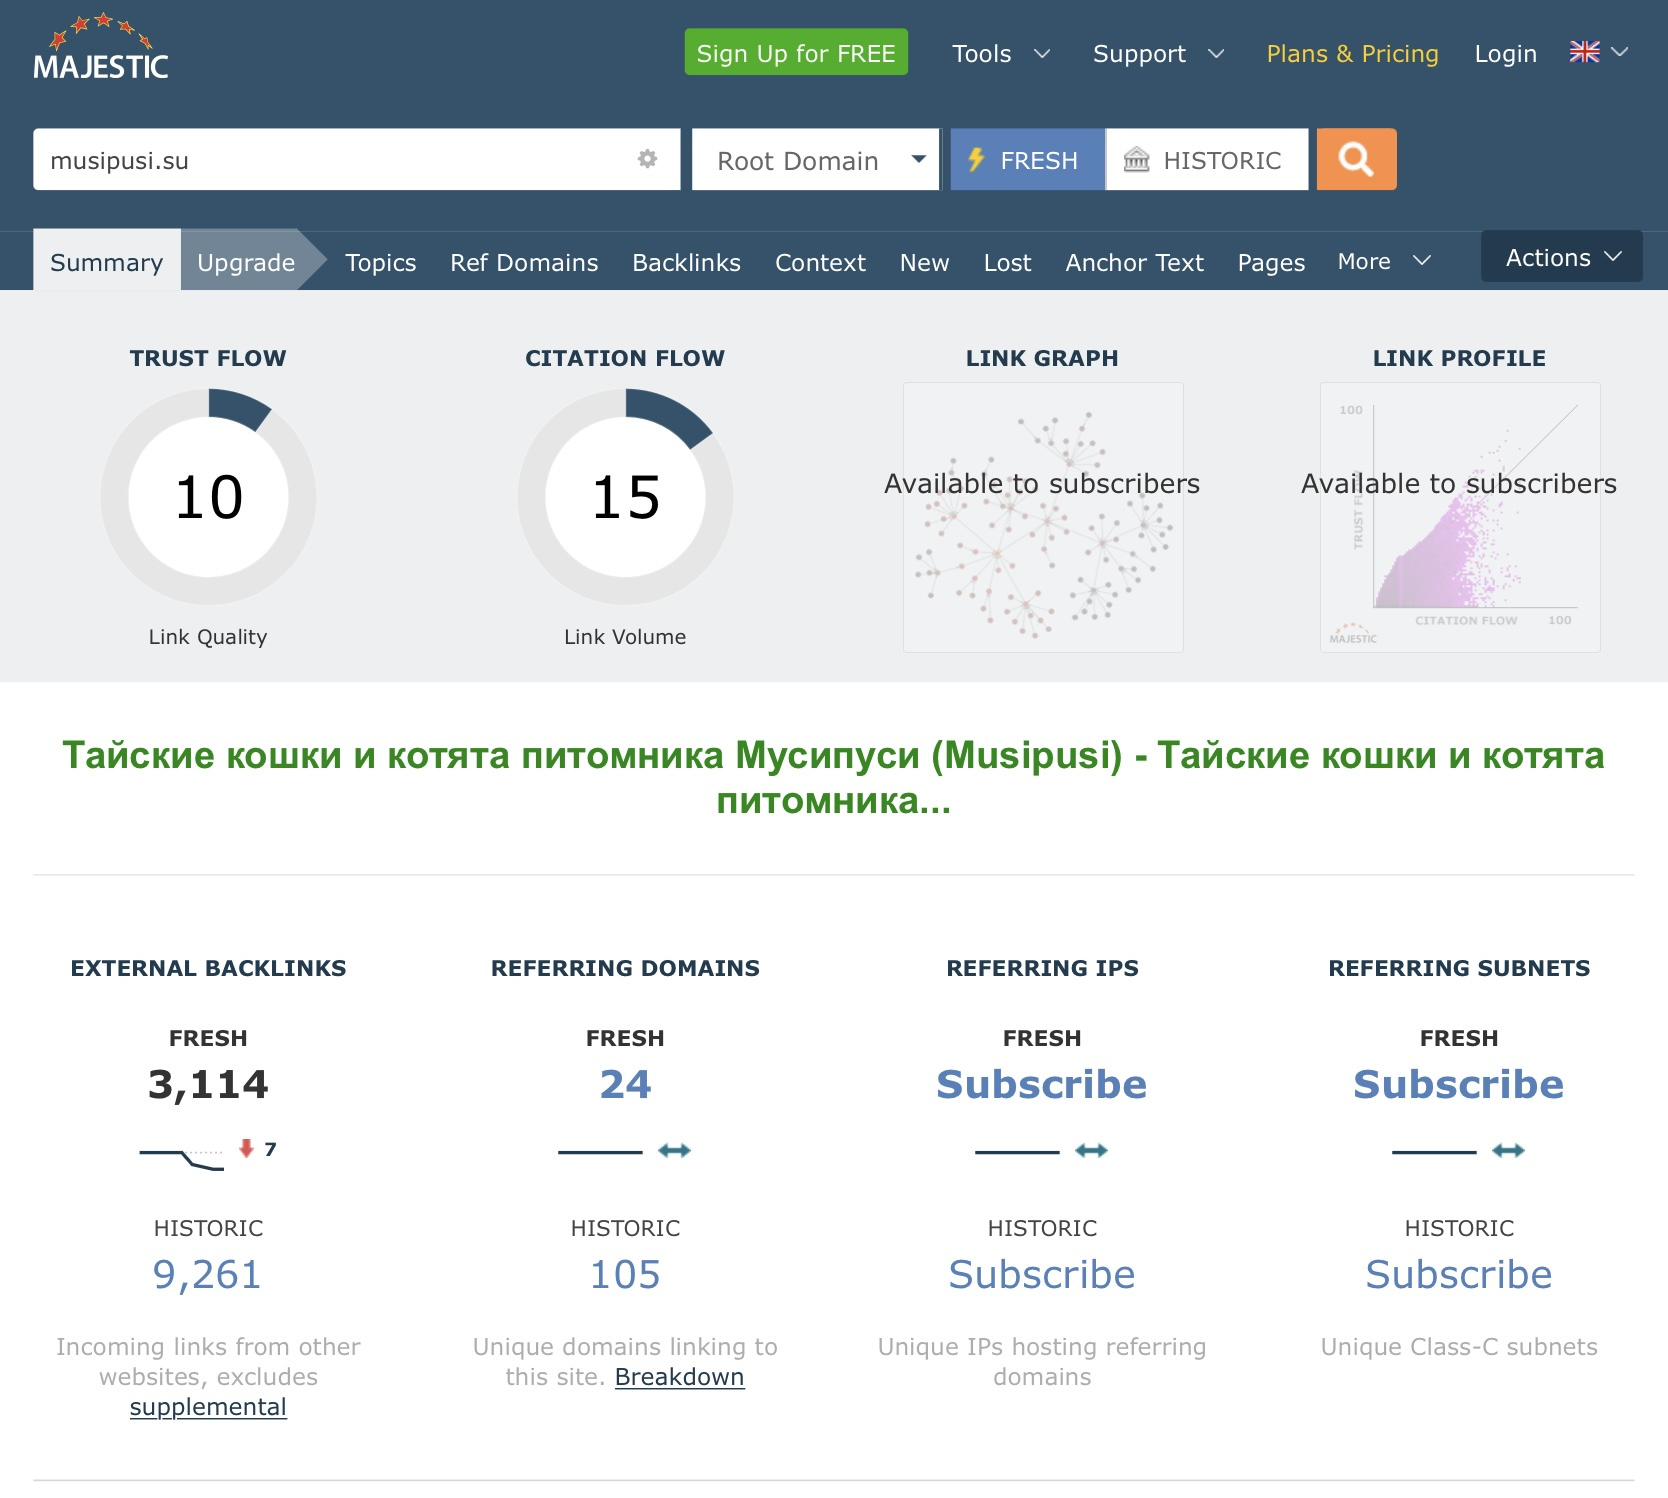Click fresh Referring IPs Subscribe link
The image size is (1668, 1498).
1042,1084
